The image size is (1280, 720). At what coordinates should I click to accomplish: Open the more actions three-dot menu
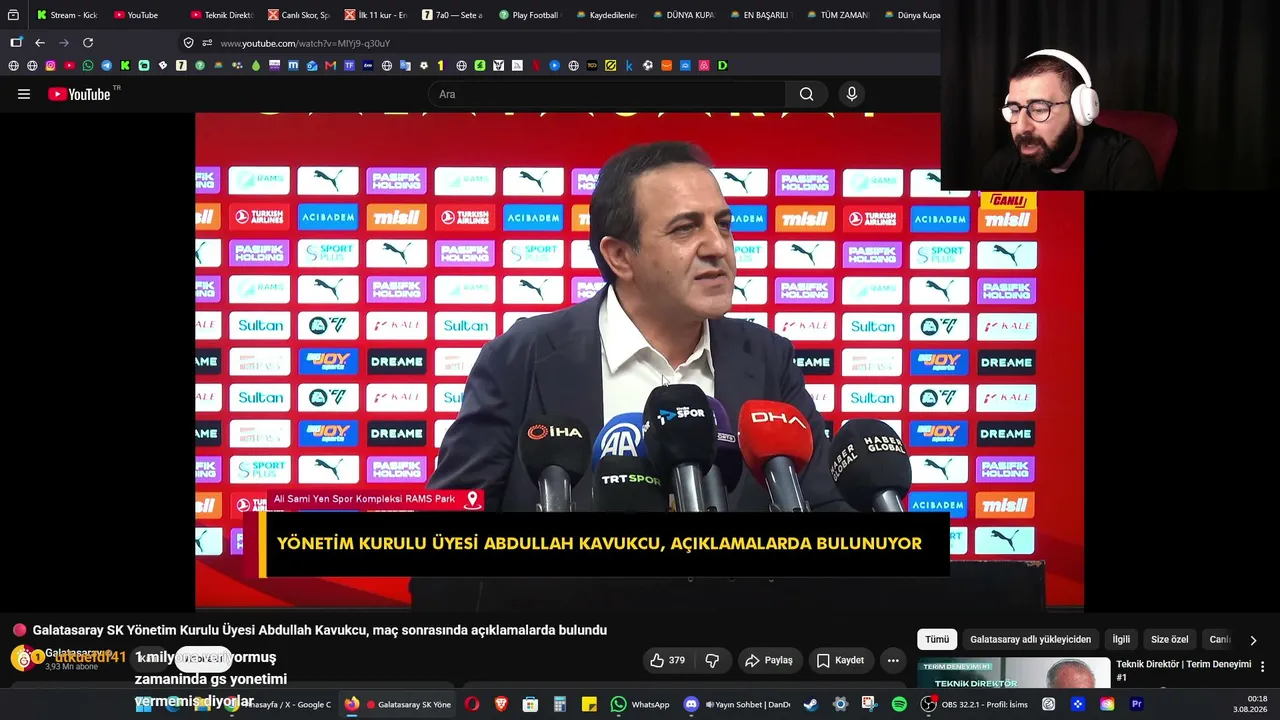point(893,660)
